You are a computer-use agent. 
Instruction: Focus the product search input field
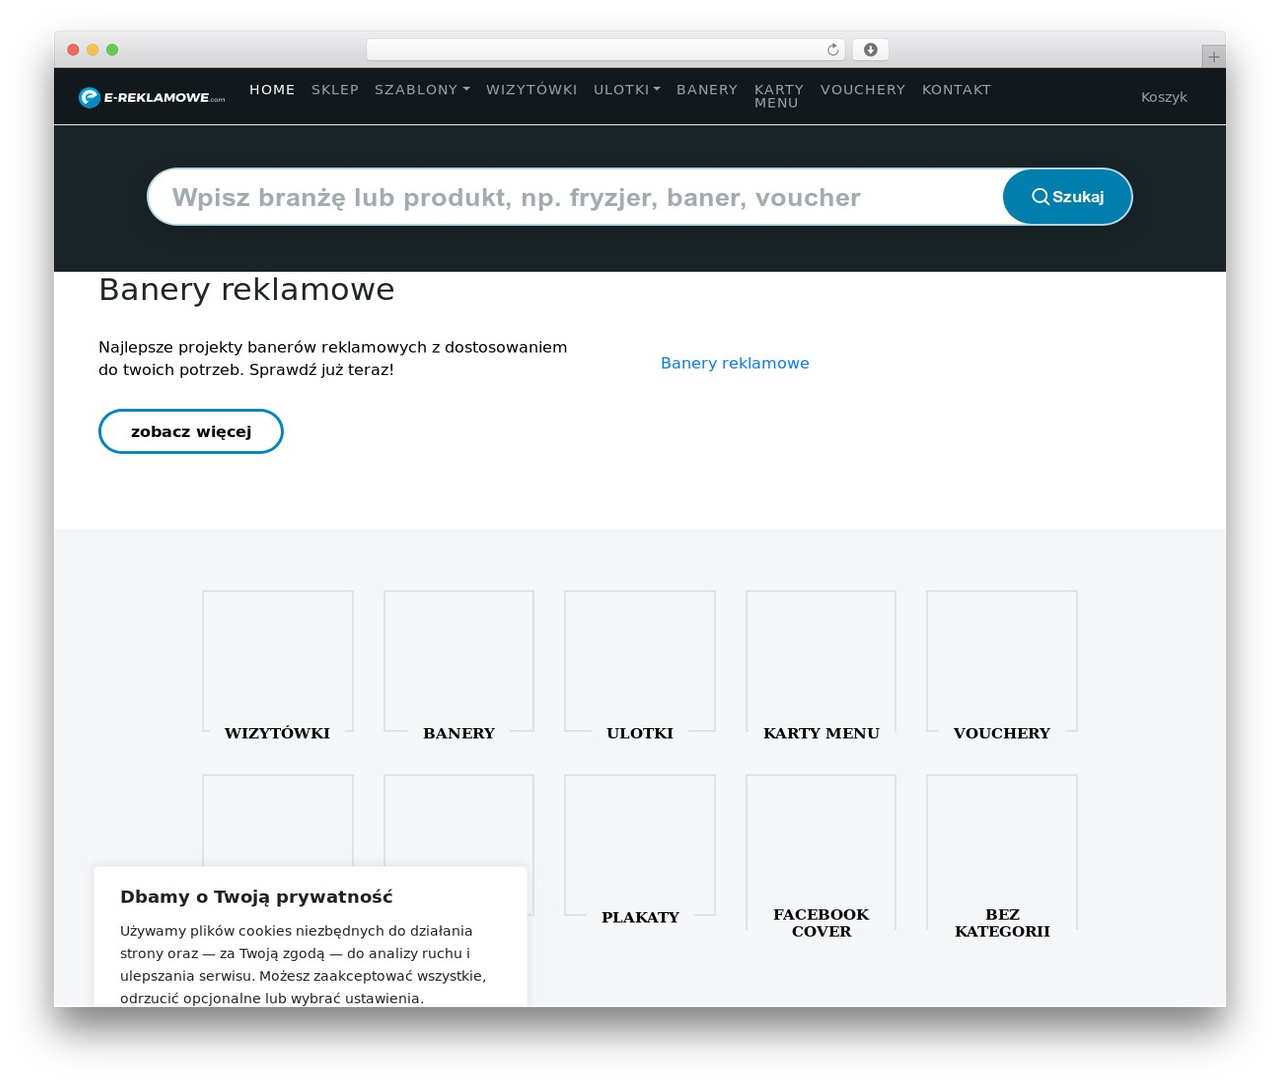(576, 197)
